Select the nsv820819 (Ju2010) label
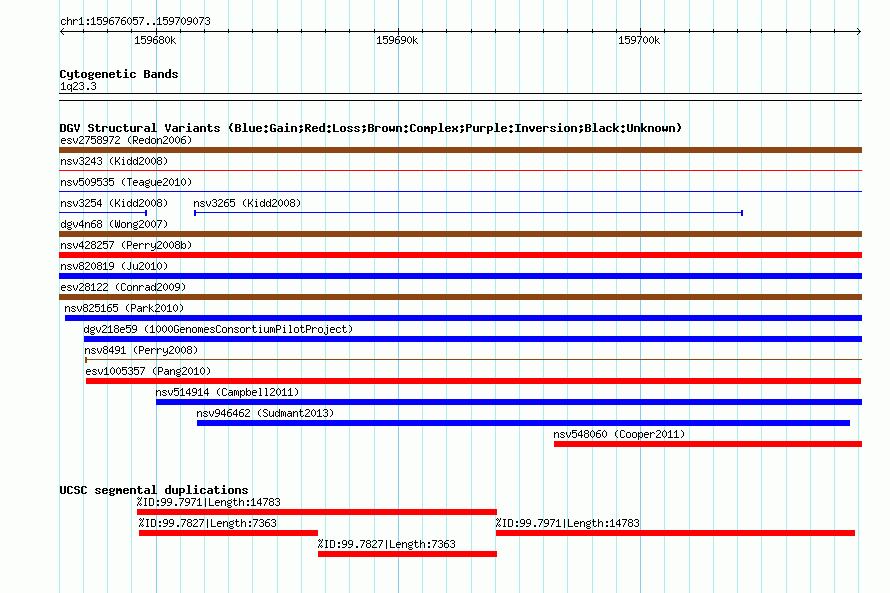 pos(114,266)
